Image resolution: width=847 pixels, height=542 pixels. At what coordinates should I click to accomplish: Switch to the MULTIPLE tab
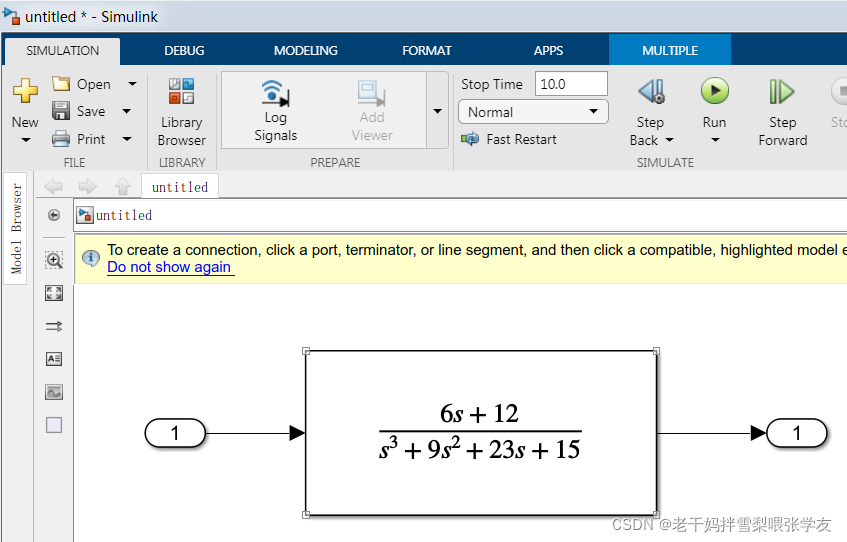[x=670, y=51]
